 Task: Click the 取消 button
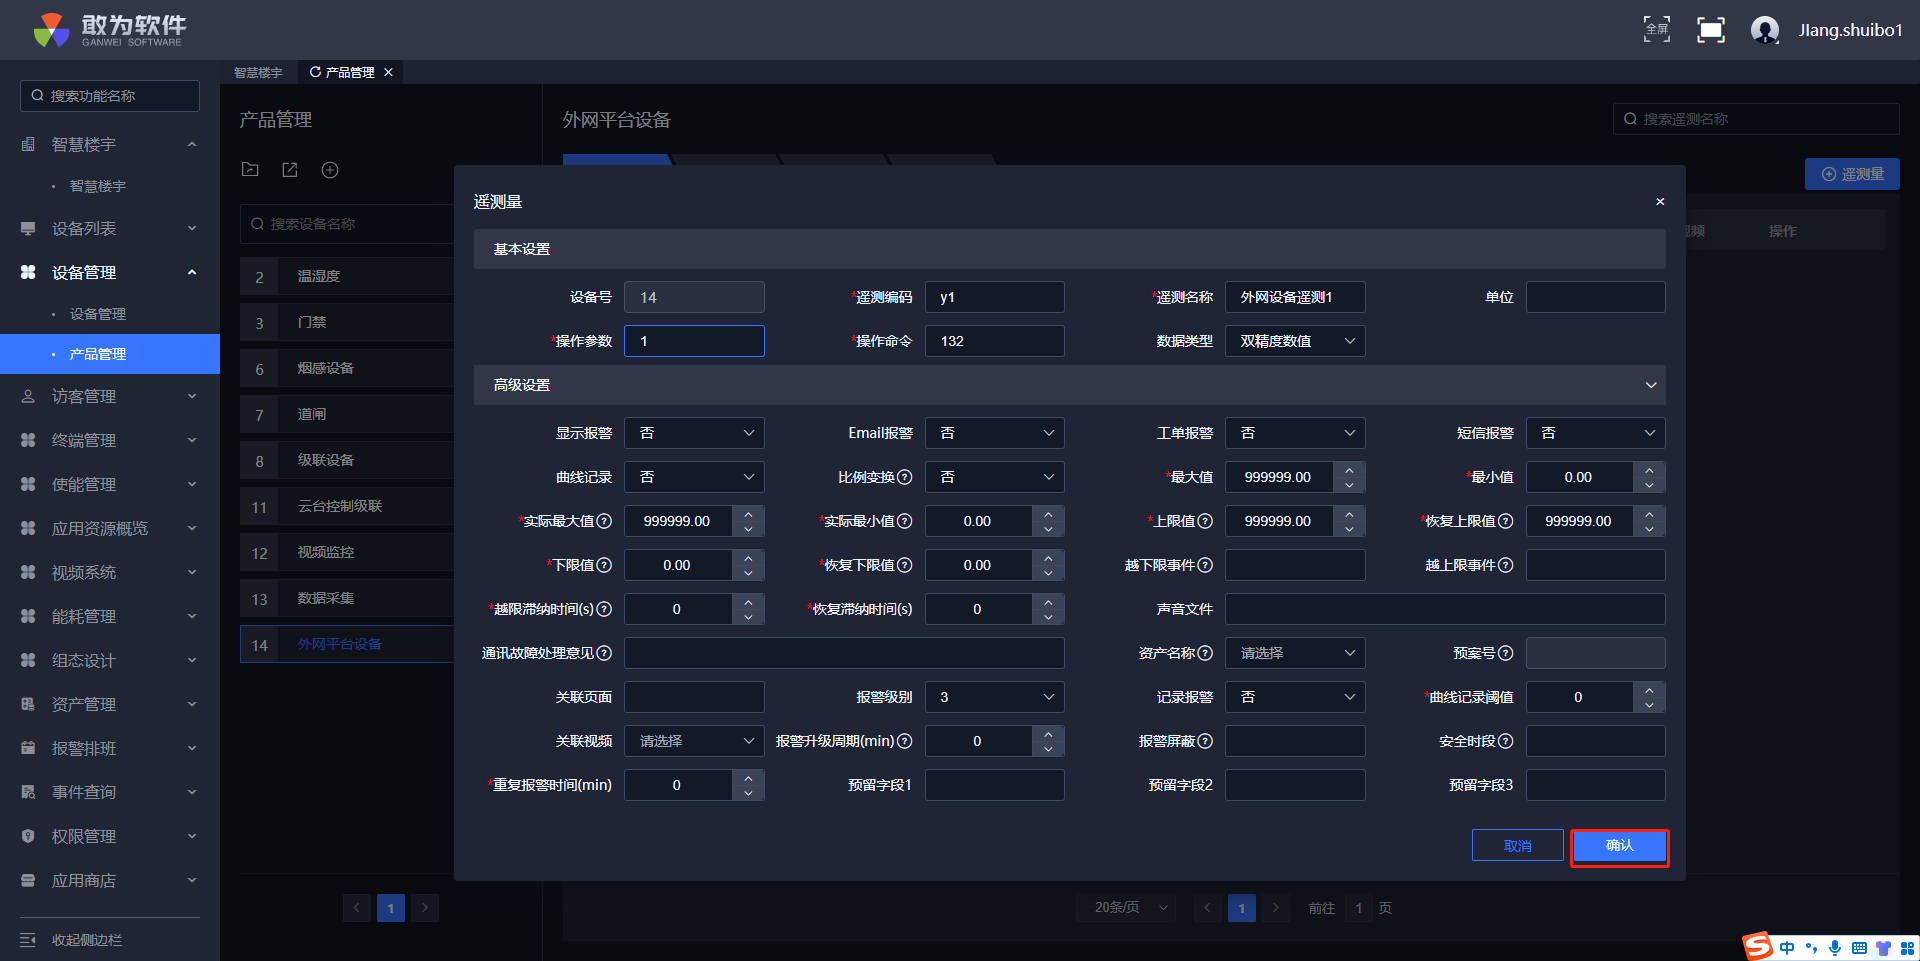(1517, 846)
